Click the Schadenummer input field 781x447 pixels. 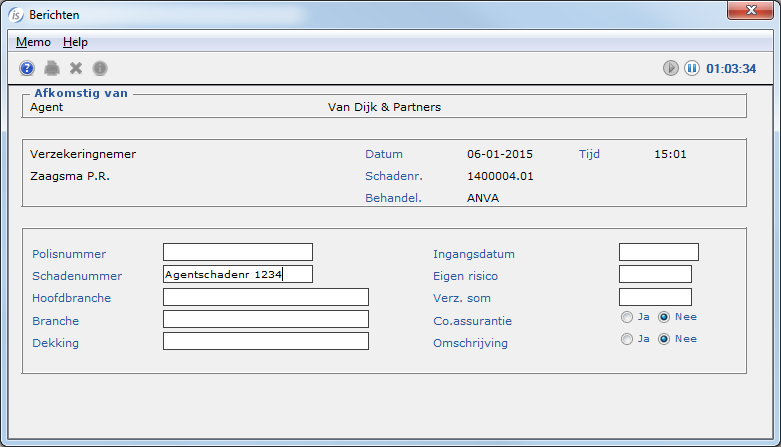coord(238,274)
